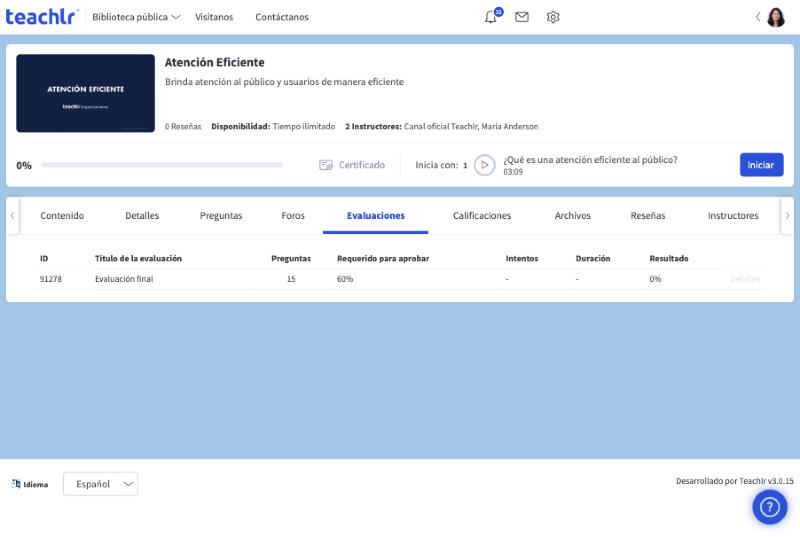Click the Teachlr logo
800x537 pixels.
tap(42, 16)
